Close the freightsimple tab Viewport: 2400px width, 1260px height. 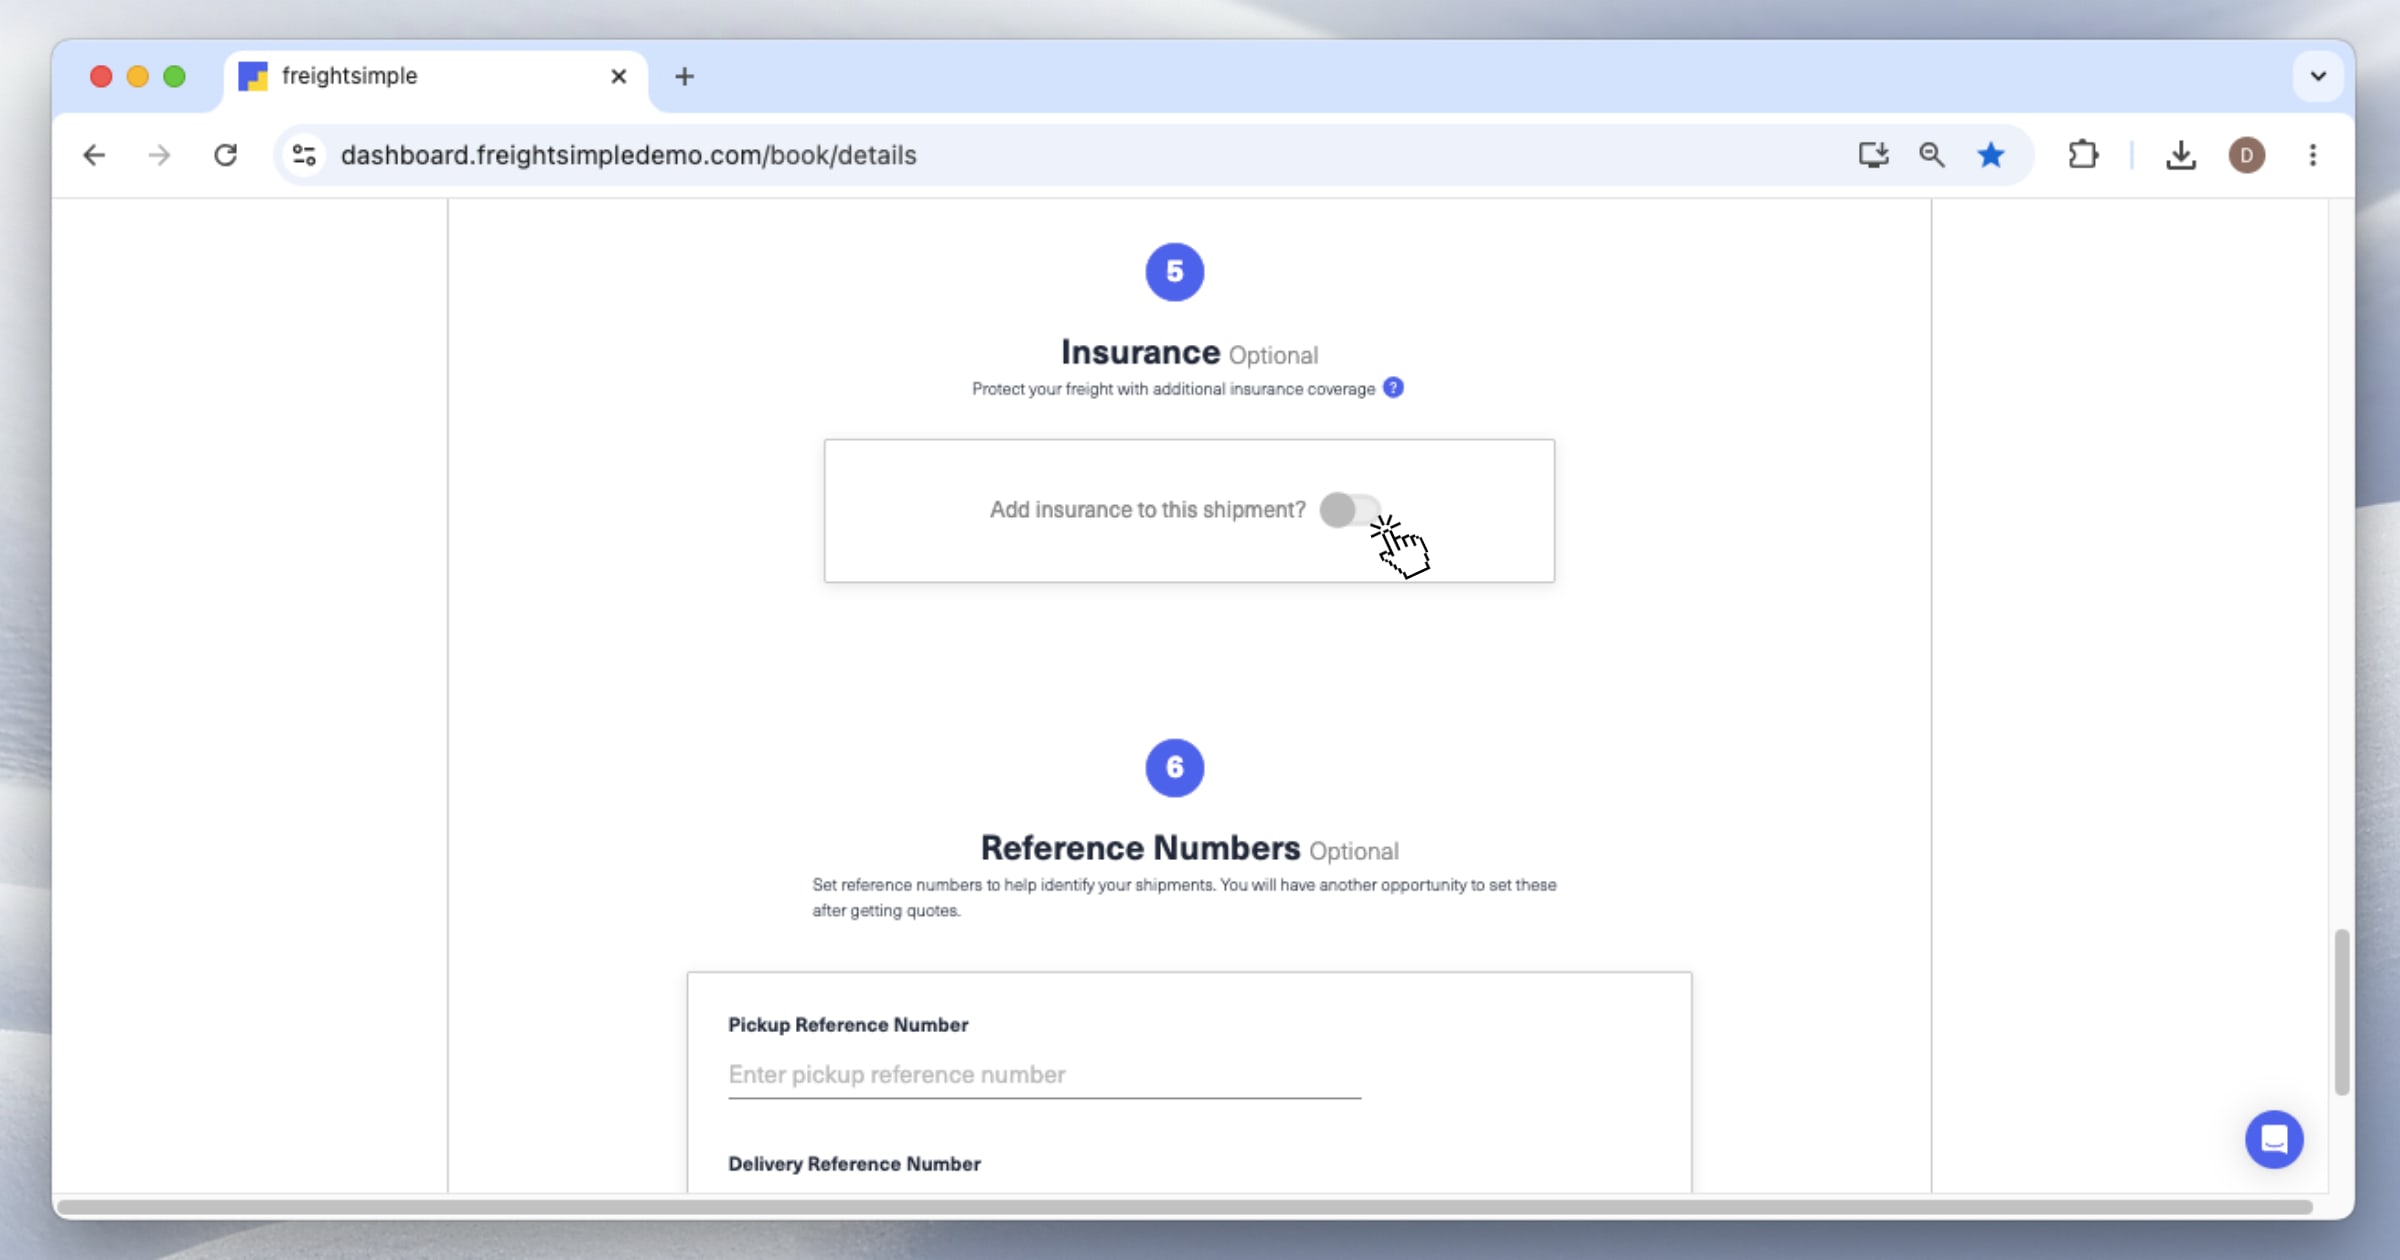click(619, 76)
